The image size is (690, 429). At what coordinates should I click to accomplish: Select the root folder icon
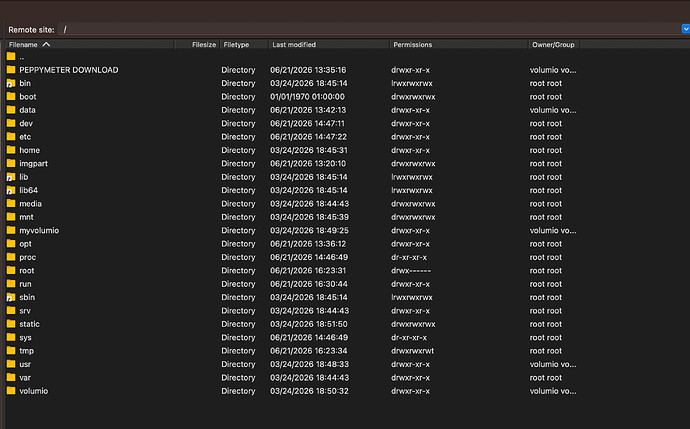[x=11, y=270]
